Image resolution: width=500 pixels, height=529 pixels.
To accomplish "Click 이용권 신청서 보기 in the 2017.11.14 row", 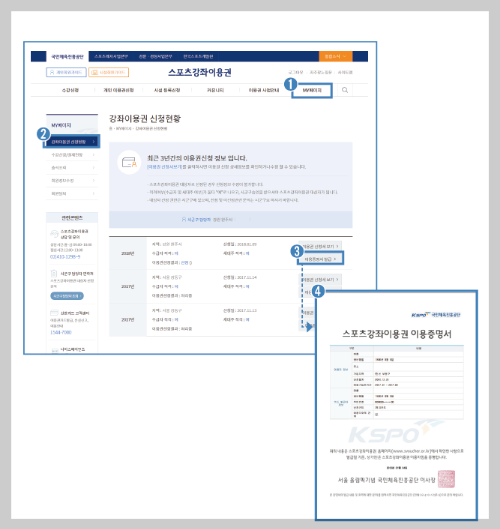I will pos(320,279).
